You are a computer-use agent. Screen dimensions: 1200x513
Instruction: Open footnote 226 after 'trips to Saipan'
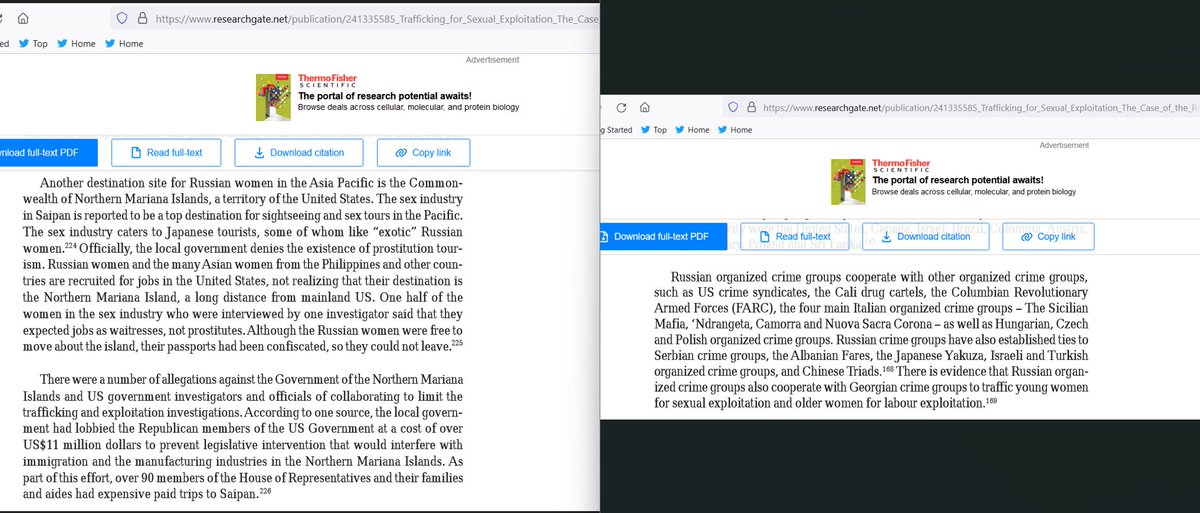point(265,490)
